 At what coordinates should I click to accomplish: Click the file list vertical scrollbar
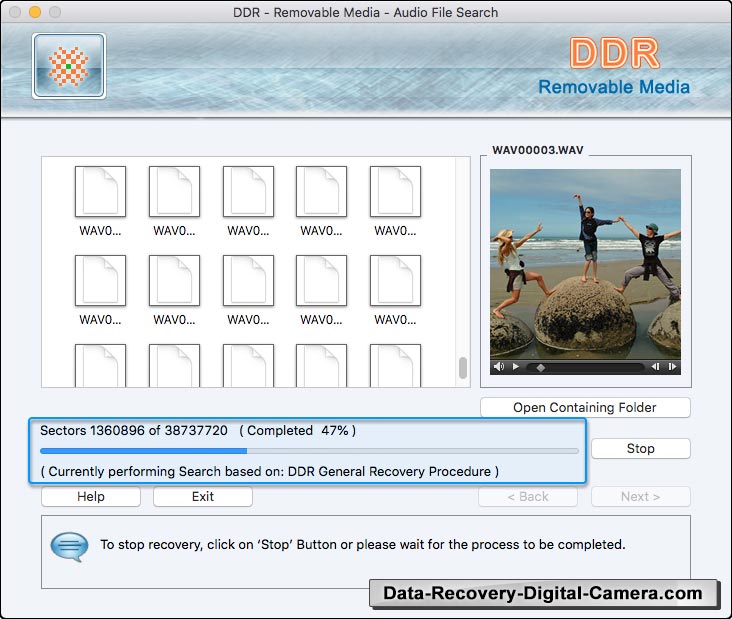(463, 367)
